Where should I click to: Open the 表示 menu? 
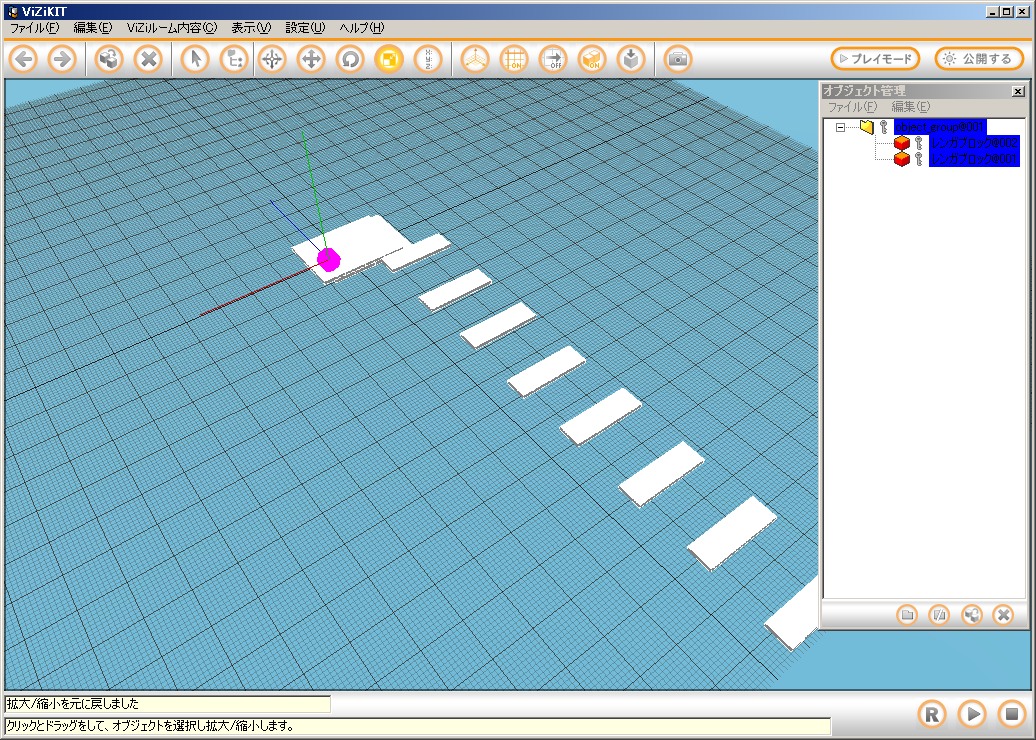(250, 28)
